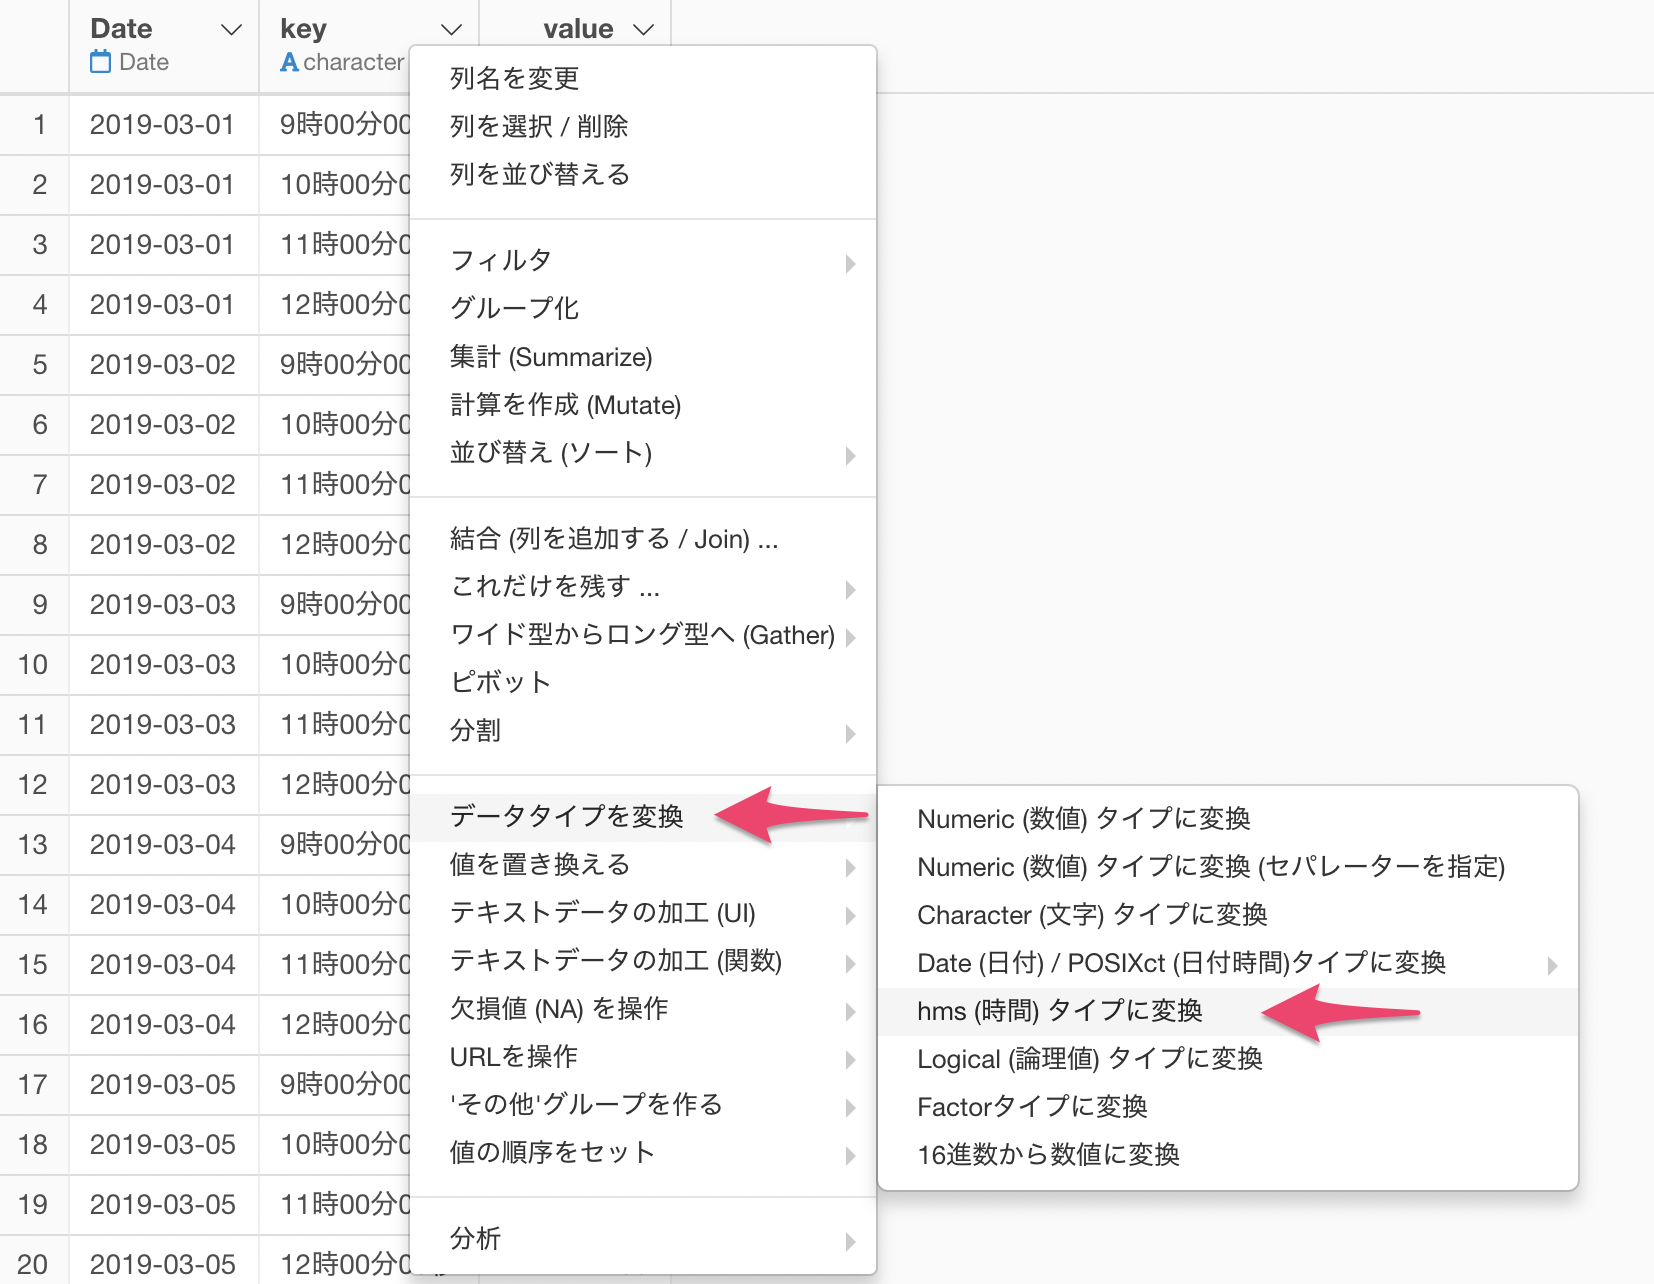Open the key column dropdown chevron
1654x1284 pixels.
[x=451, y=30]
